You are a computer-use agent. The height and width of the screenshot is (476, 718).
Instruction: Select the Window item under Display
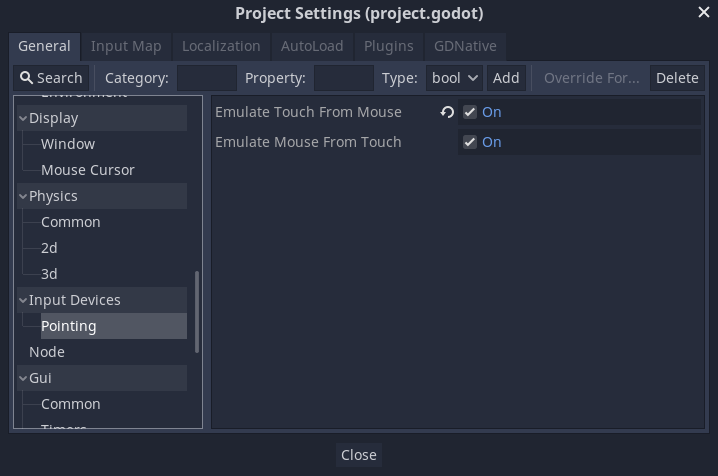point(68,144)
